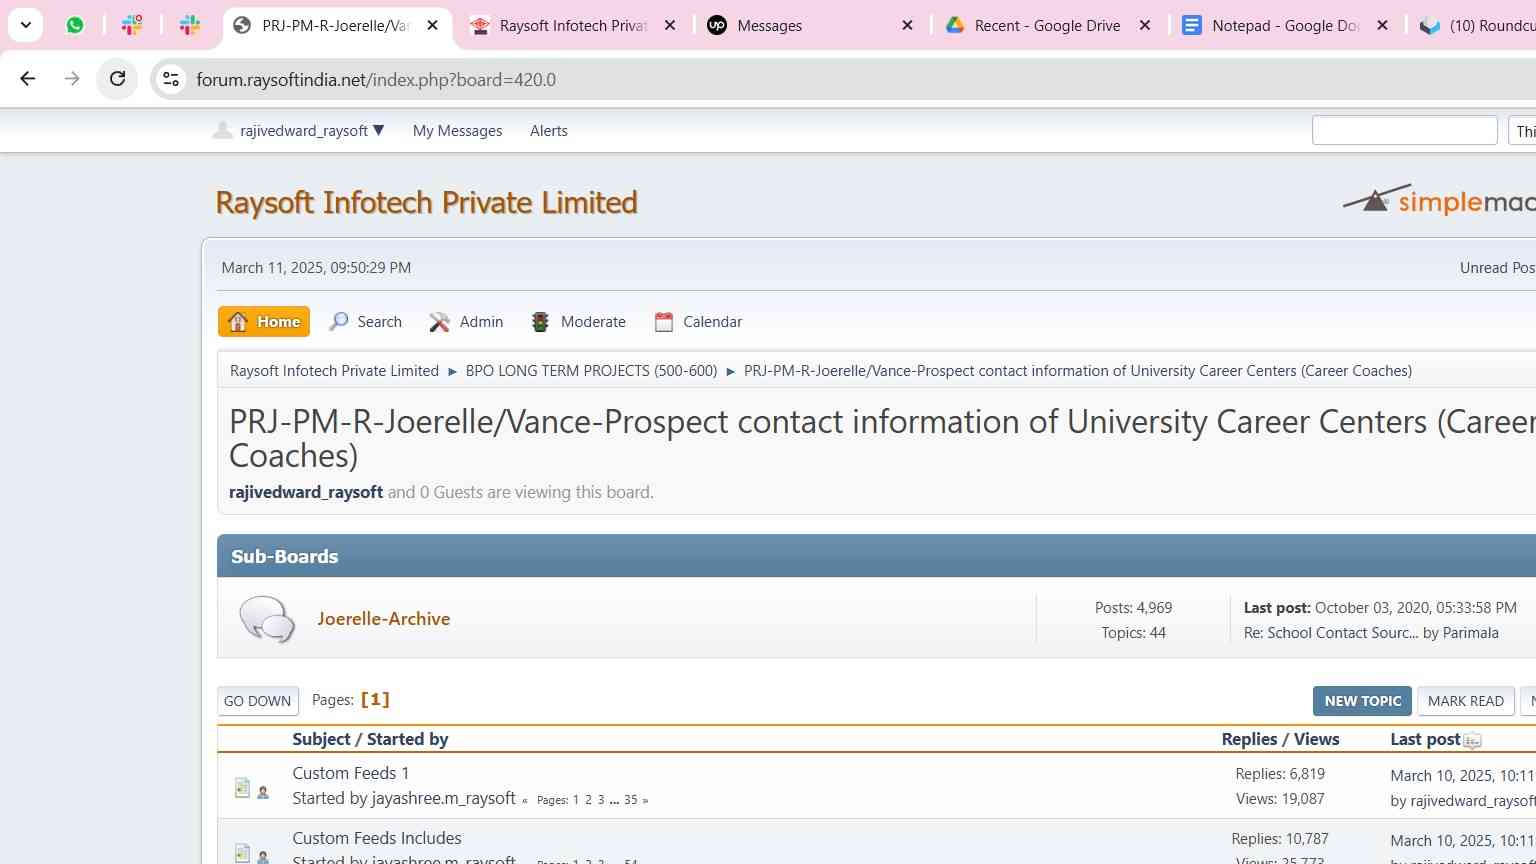Go to page 35 of Custom Feeds 1
Viewport: 1536px width, 864px height.
pos(631,800)
